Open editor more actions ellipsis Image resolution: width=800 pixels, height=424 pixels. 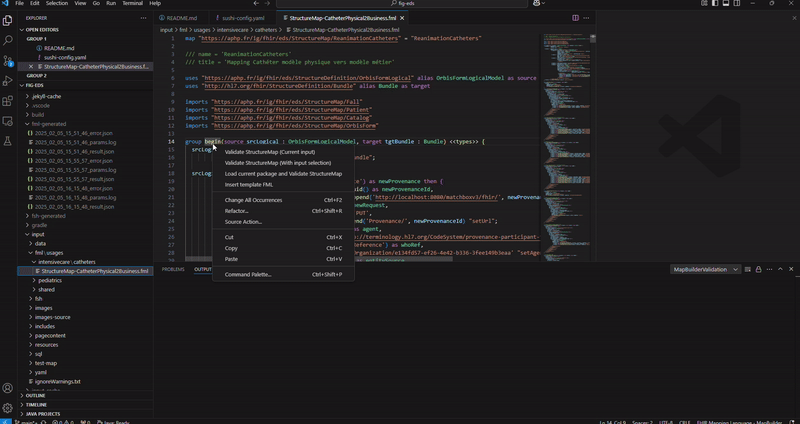pos(586,18)
